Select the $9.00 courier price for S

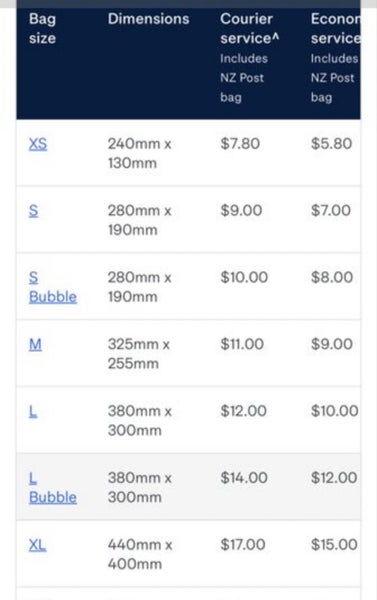point(241,210)
